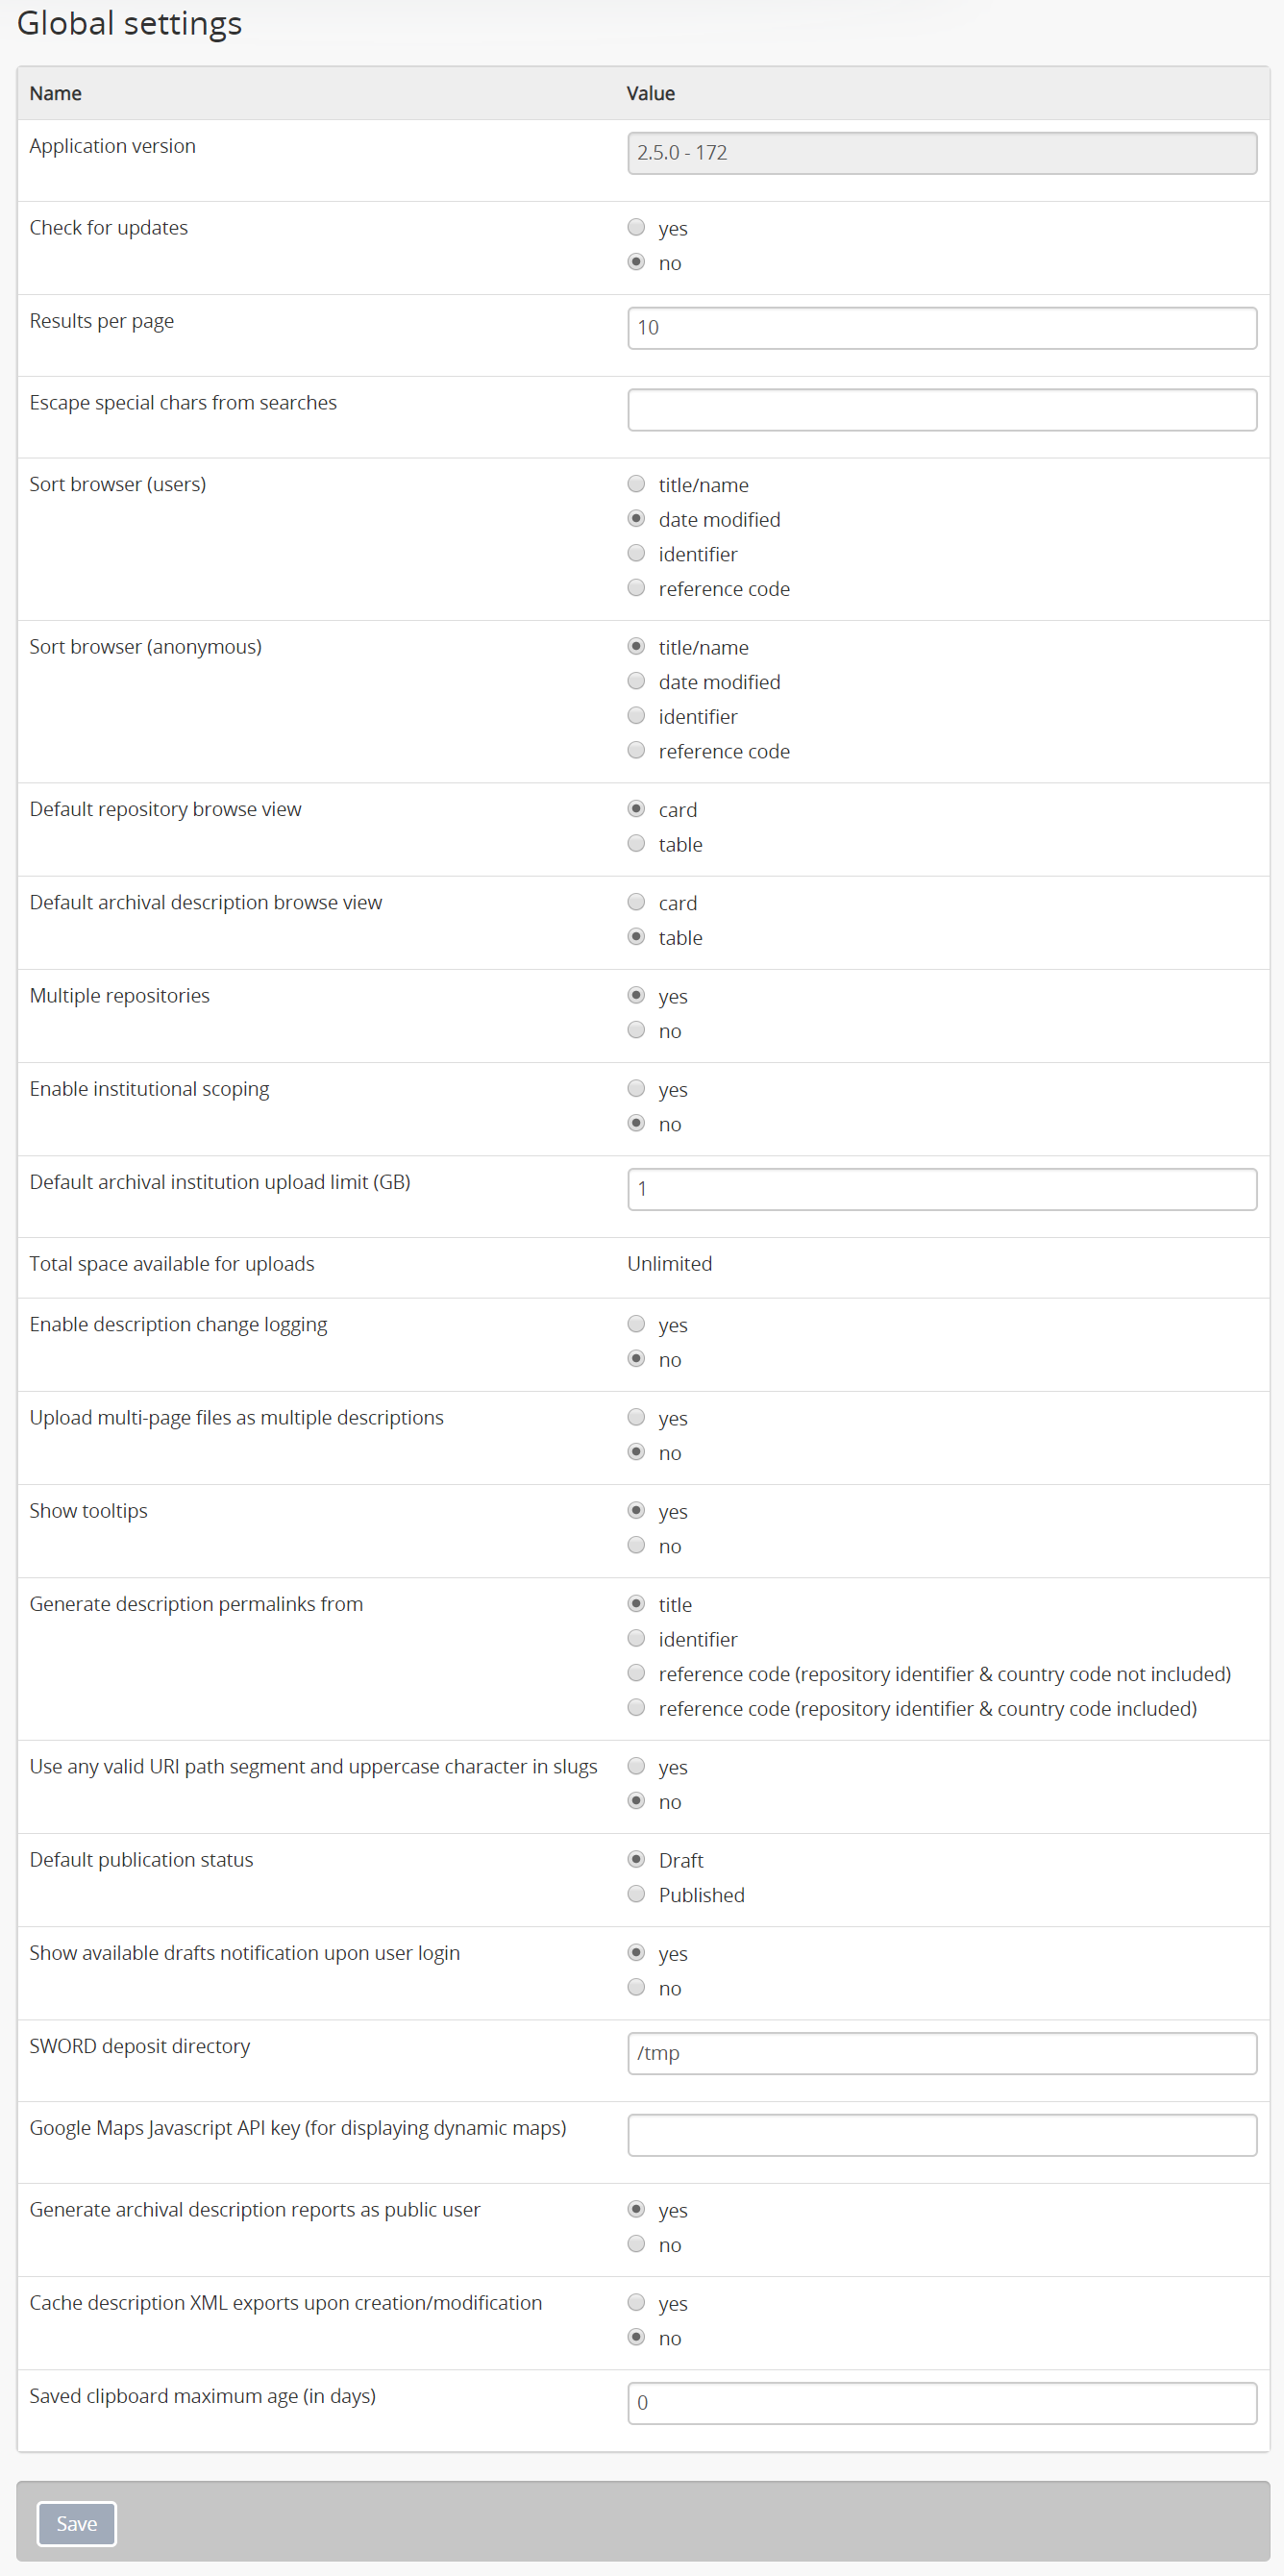Image resolution: width=1284 pixels, height=2576 pixels.
Task: Focus the Google Maps API key field
Action: 941,2135
